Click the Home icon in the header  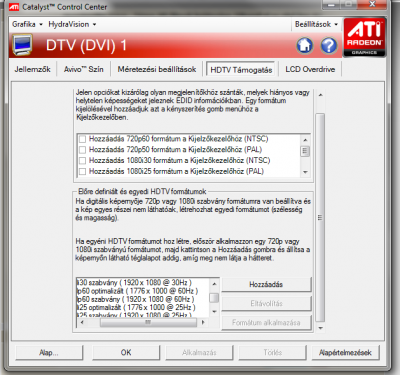coord(305,45)
